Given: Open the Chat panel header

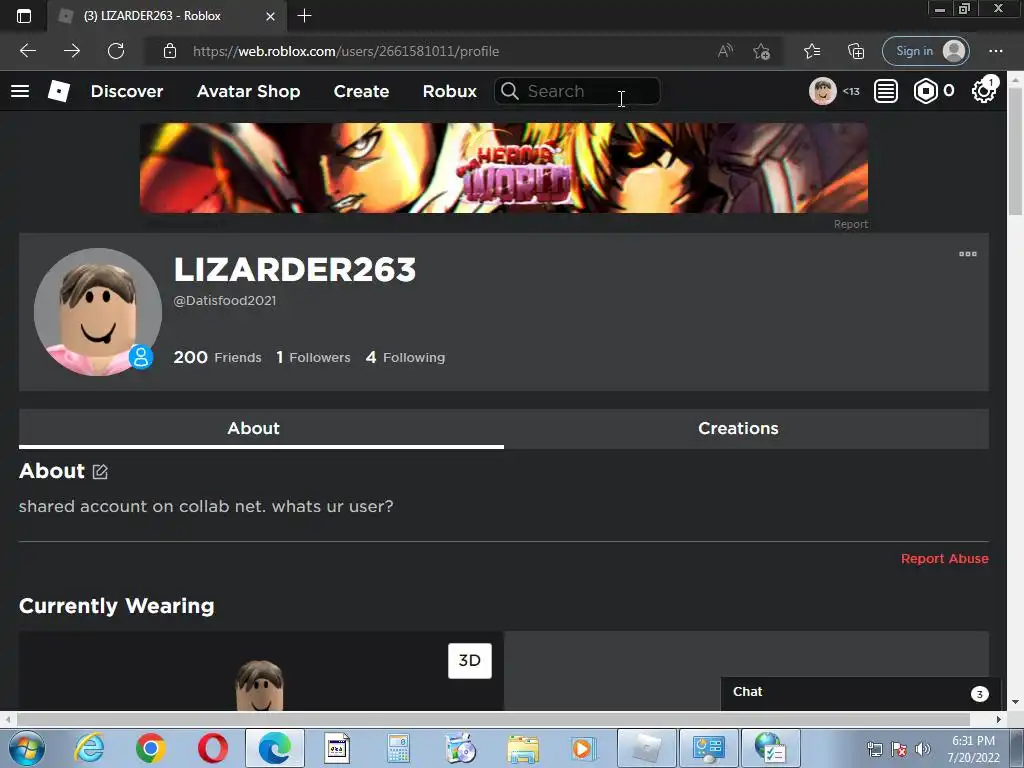Looking at the screenshot, I should (x=860, y=692).
